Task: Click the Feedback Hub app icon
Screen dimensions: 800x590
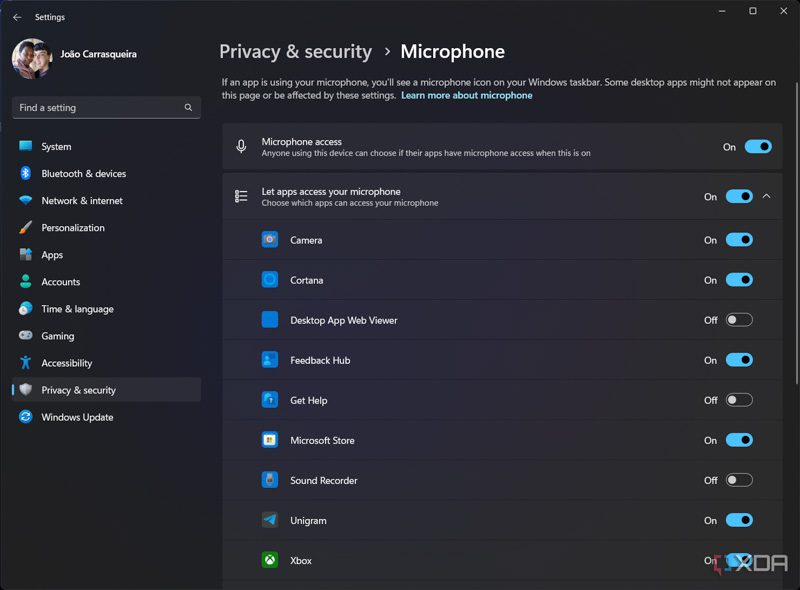Action: (x=270, y=360)
